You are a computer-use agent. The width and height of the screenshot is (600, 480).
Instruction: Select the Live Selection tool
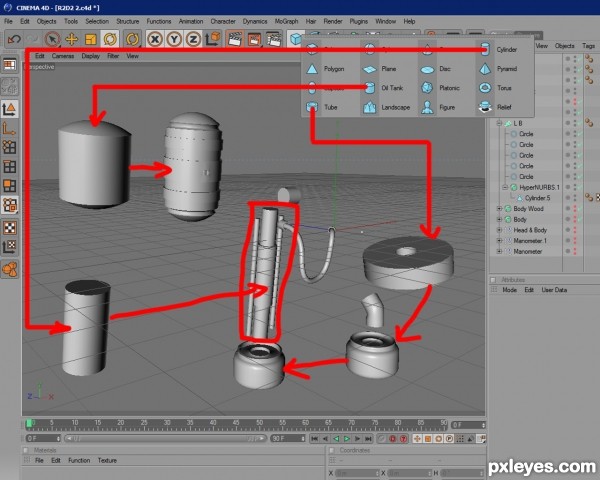[52, 39]
